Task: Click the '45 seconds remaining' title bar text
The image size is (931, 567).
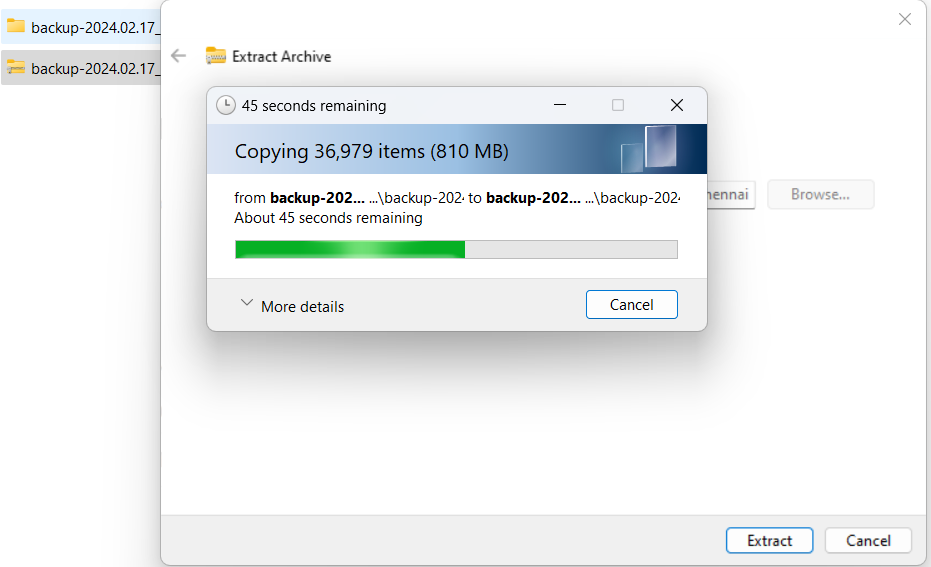Action: (314, 106)
